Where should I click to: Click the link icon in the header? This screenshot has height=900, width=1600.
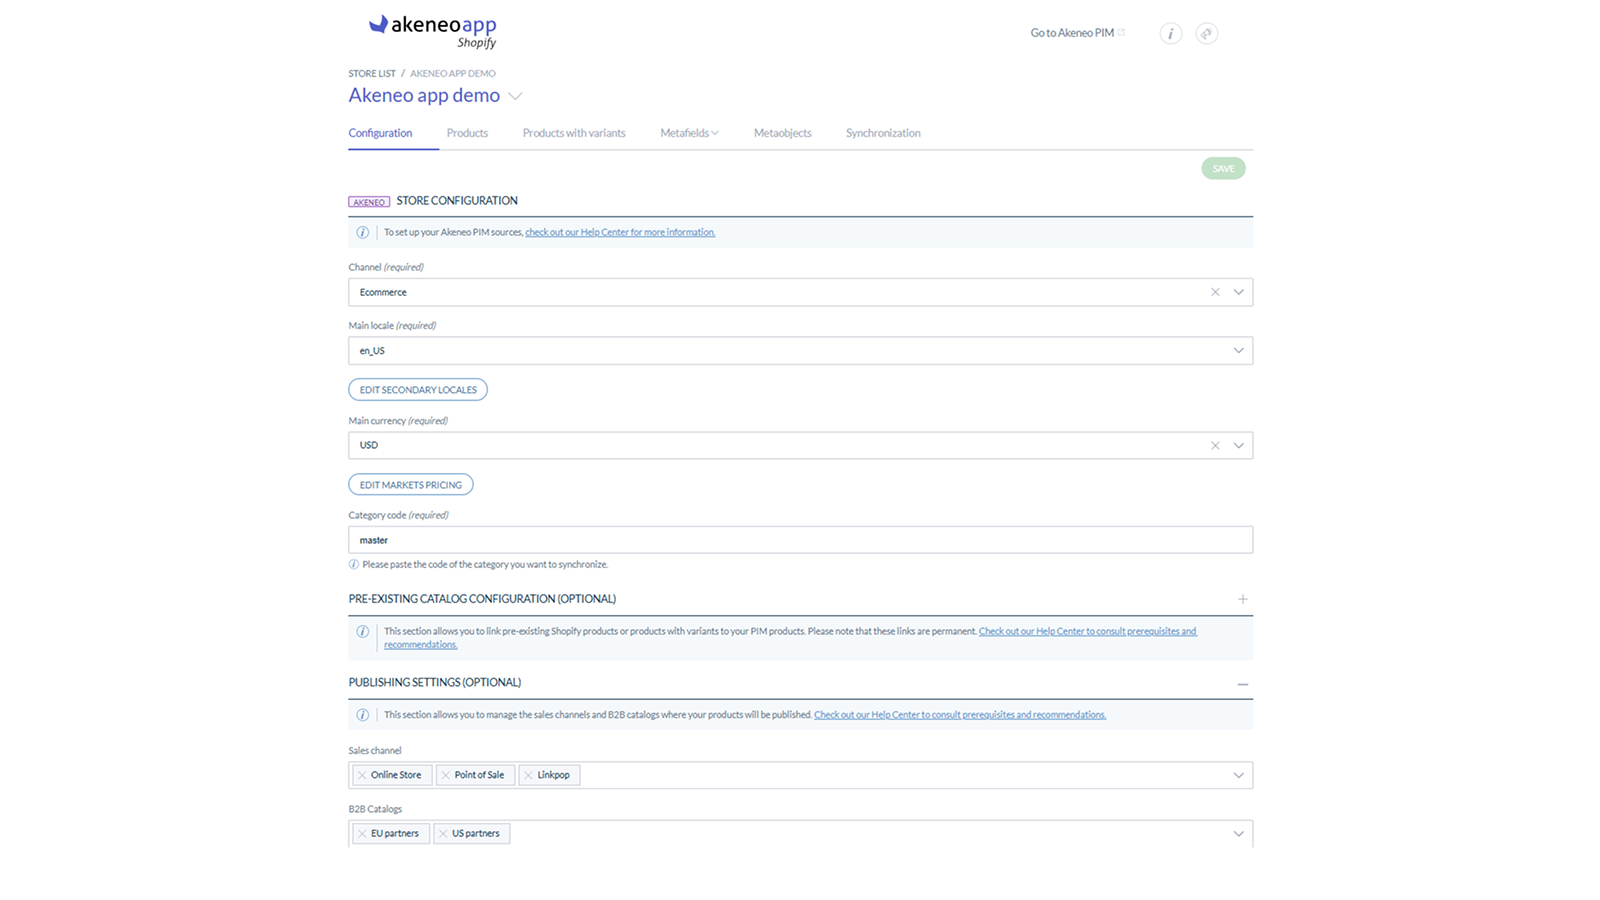tap(1207, 33)
